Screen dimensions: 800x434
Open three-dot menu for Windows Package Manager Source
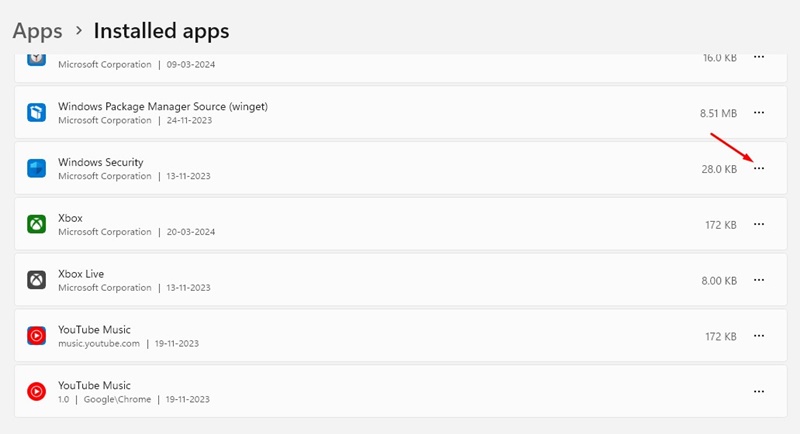click(759, 113)
